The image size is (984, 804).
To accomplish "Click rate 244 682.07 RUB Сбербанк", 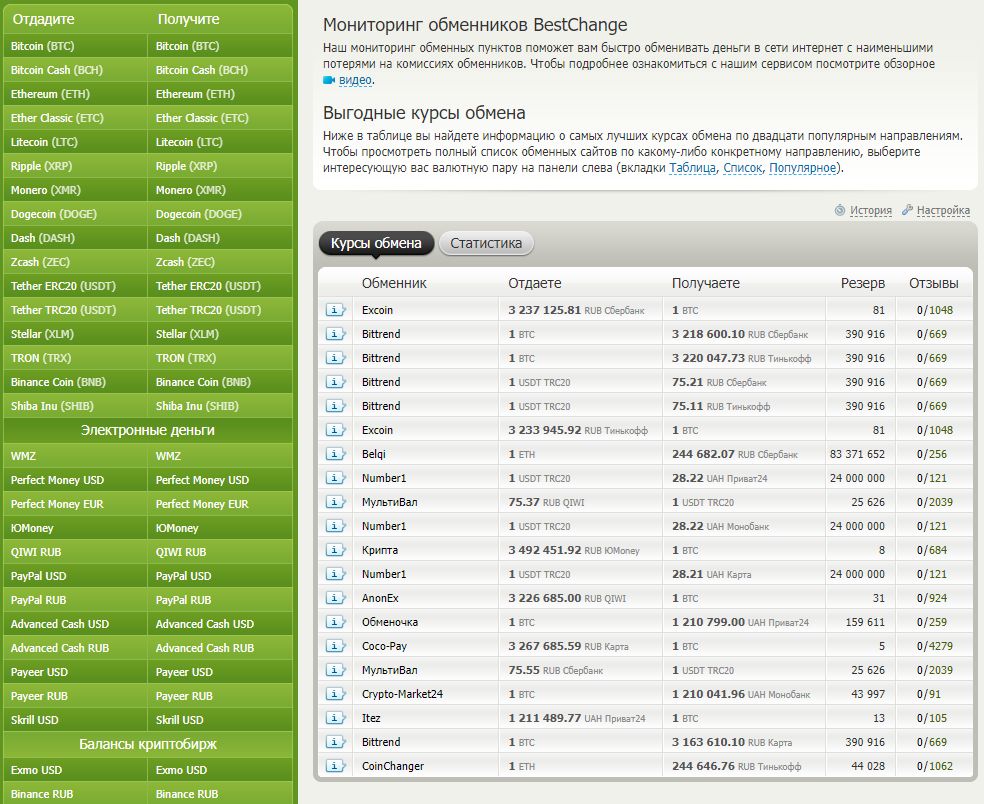I will point(735,454).
